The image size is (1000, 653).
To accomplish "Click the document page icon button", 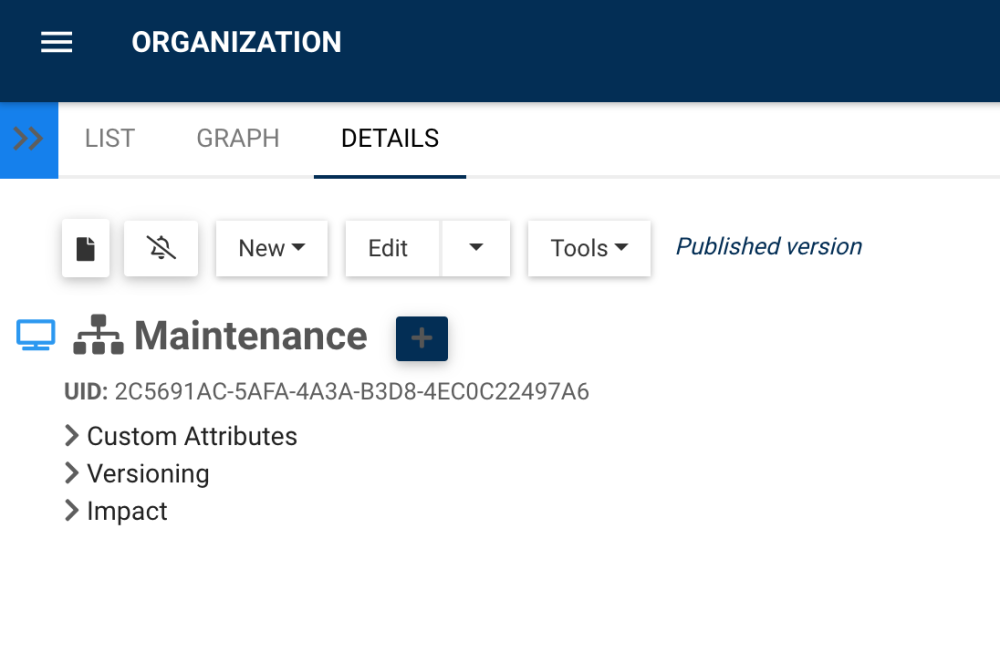I will [x=86, y=248].
